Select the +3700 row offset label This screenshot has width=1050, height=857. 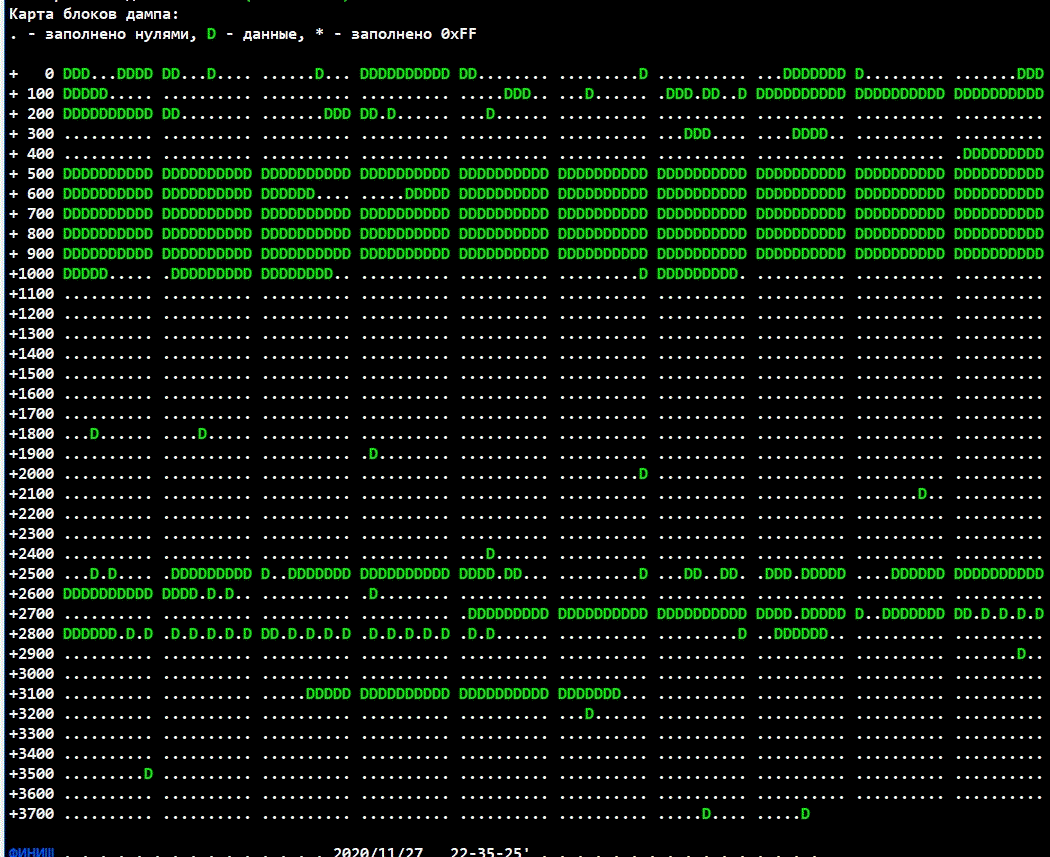[x=31, y=814]
